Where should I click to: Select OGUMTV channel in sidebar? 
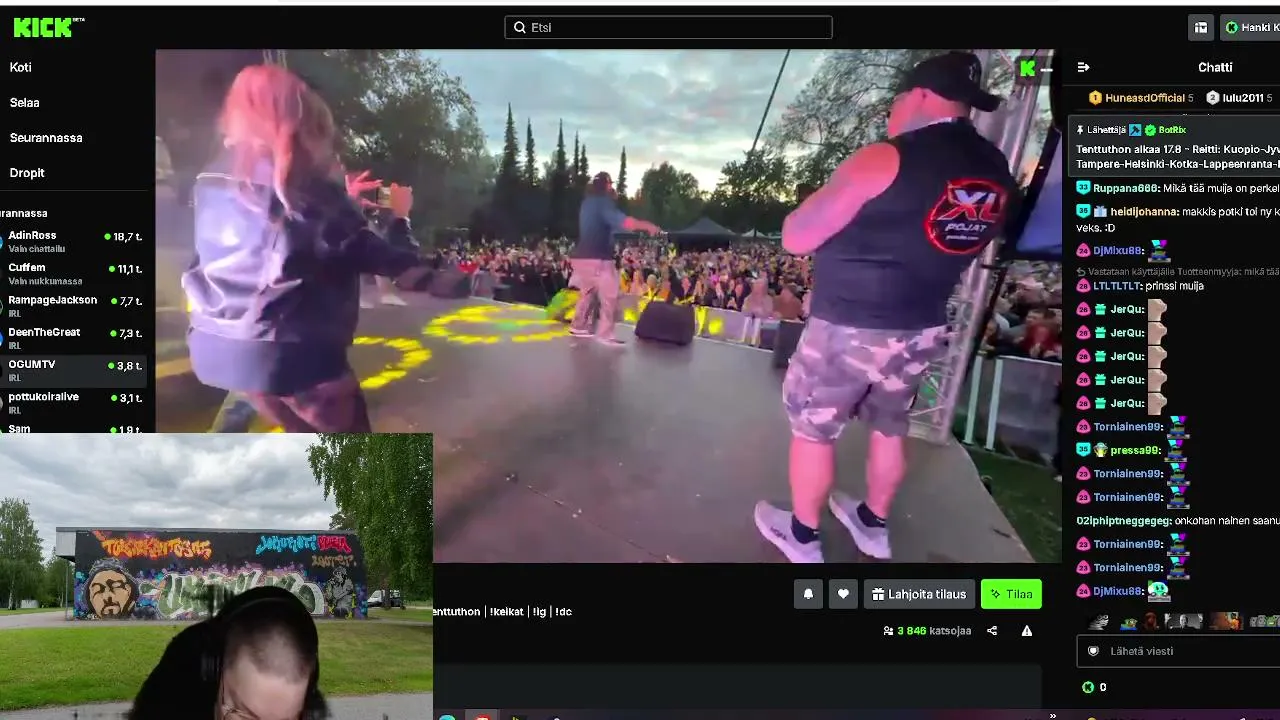74,370
